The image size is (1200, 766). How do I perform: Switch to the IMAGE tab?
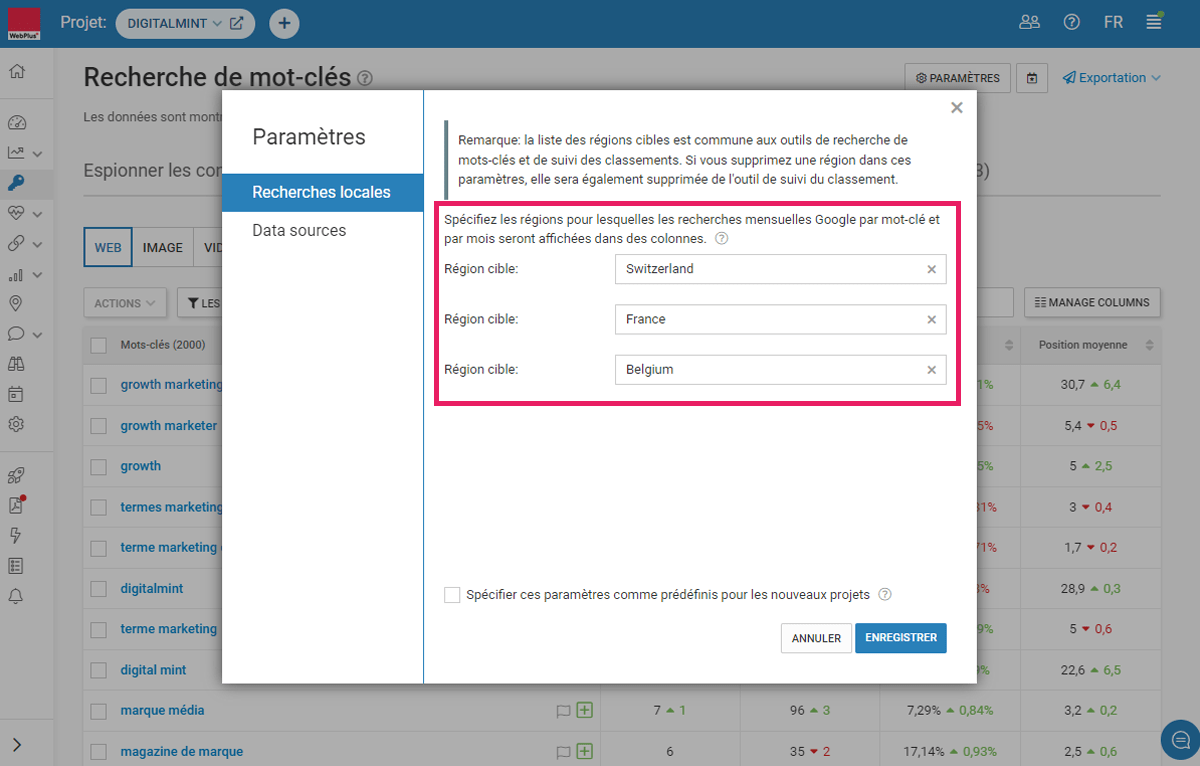[162, 247]
